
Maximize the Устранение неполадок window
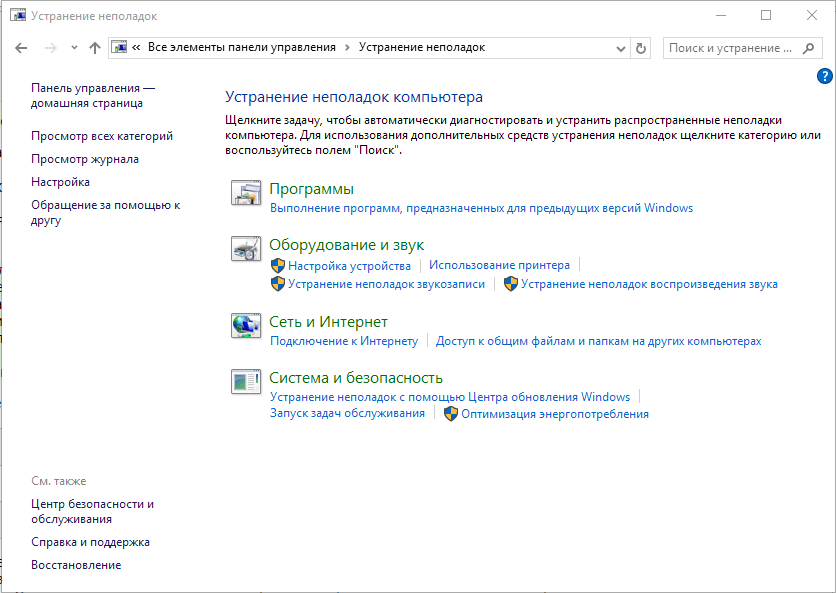pos(766,15)
